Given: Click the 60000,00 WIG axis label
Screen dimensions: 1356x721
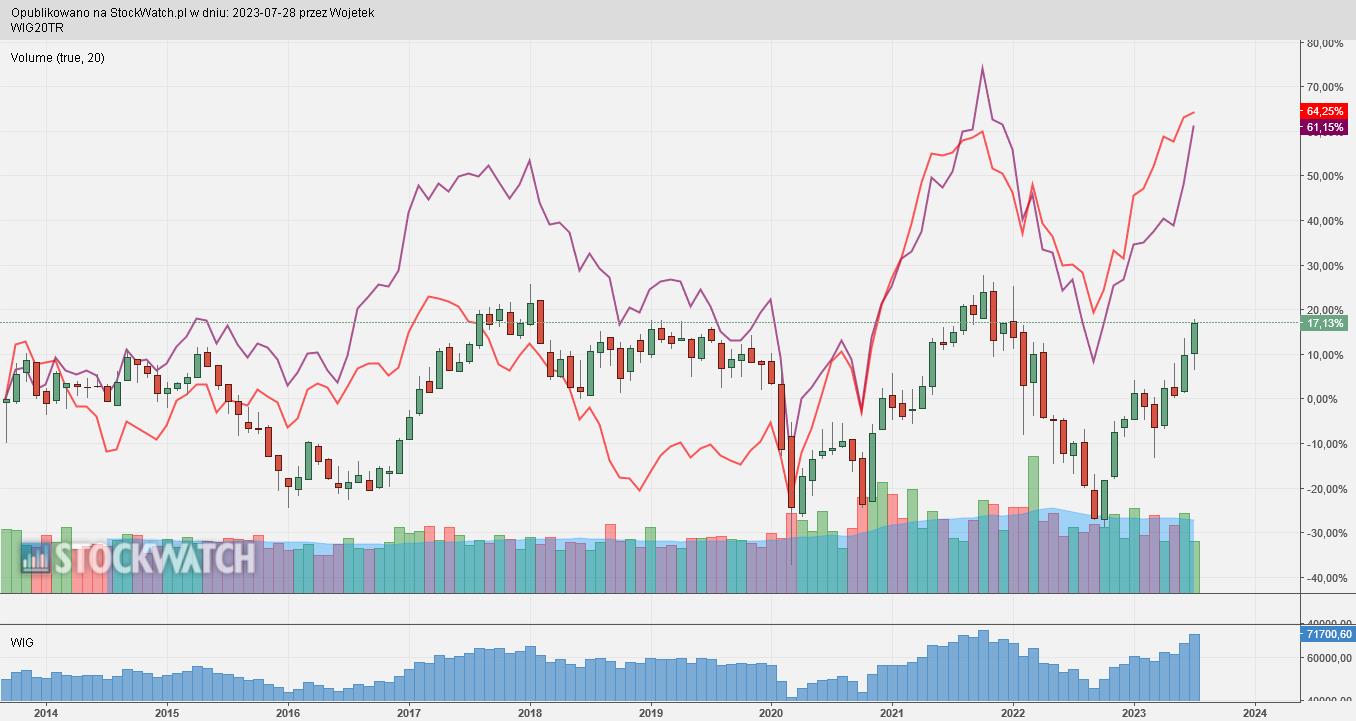Looking at the screenshot, I should point(1328,659).
